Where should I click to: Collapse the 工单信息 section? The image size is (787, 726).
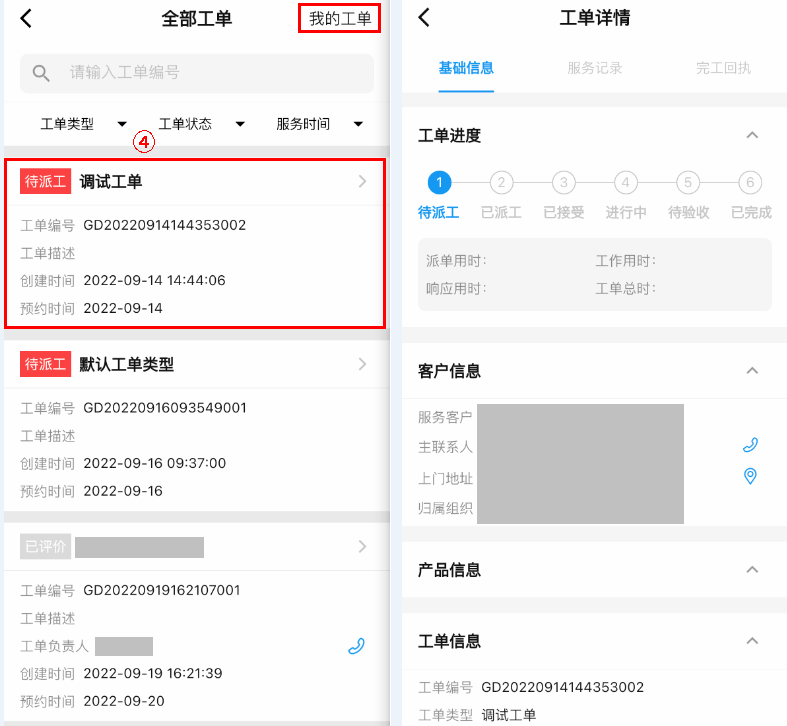pyautogui.click(x=752, y=641)
